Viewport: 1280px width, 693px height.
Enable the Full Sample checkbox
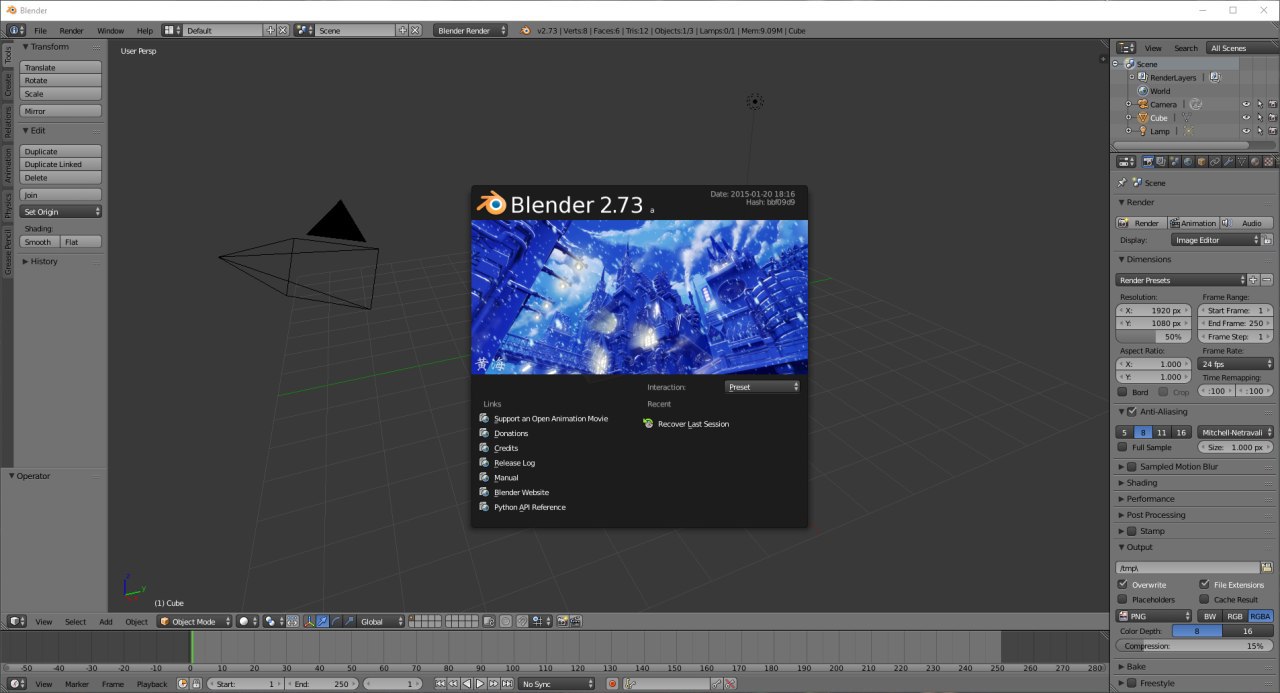(x=1122, y=447)
